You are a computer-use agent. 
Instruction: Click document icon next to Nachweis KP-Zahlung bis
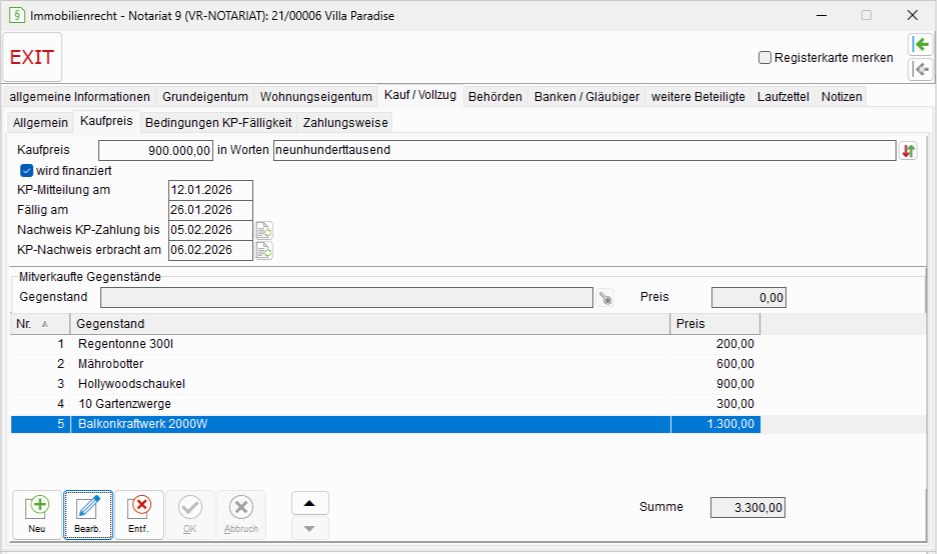click(x=264, y=230)
